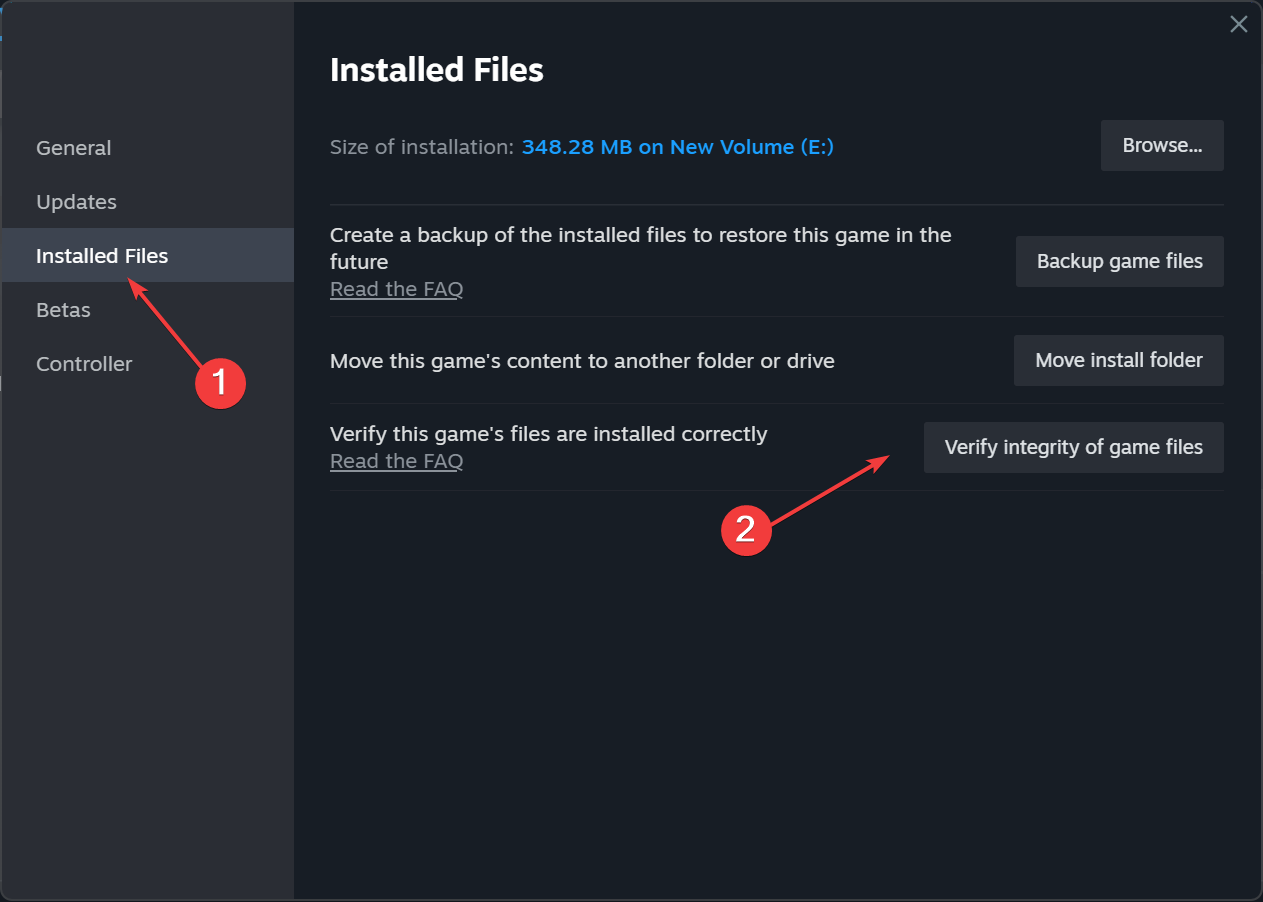Click the Installed Files page heading
1263x902 pixels.
click(437, 70)
